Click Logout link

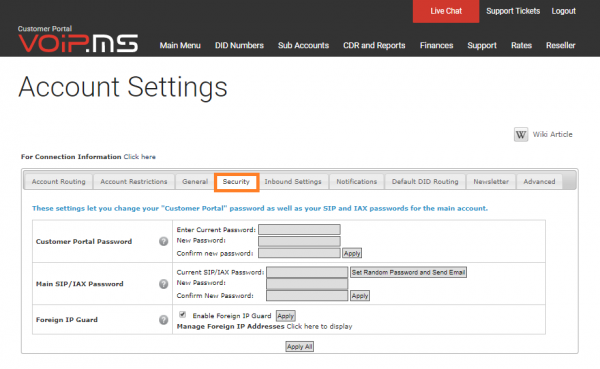point(563,11)
